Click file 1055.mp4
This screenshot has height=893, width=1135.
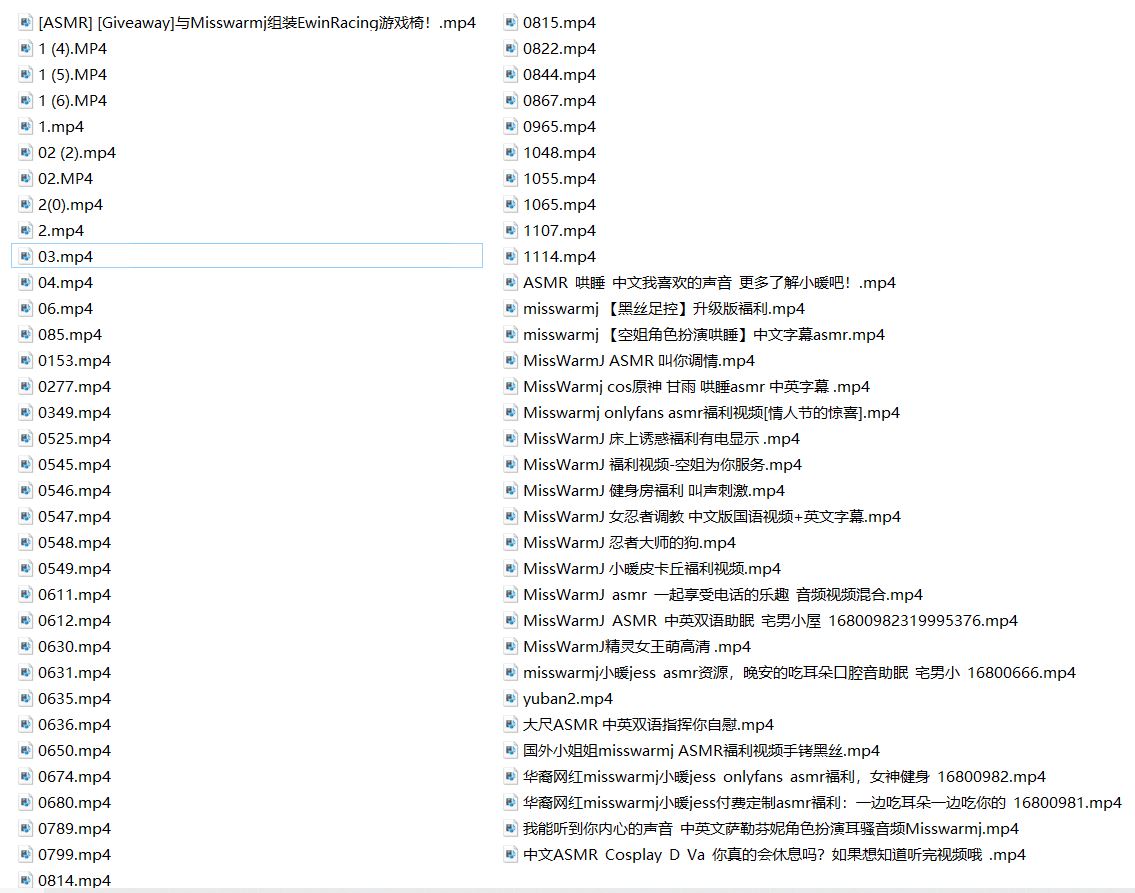(x=560, y=179)
